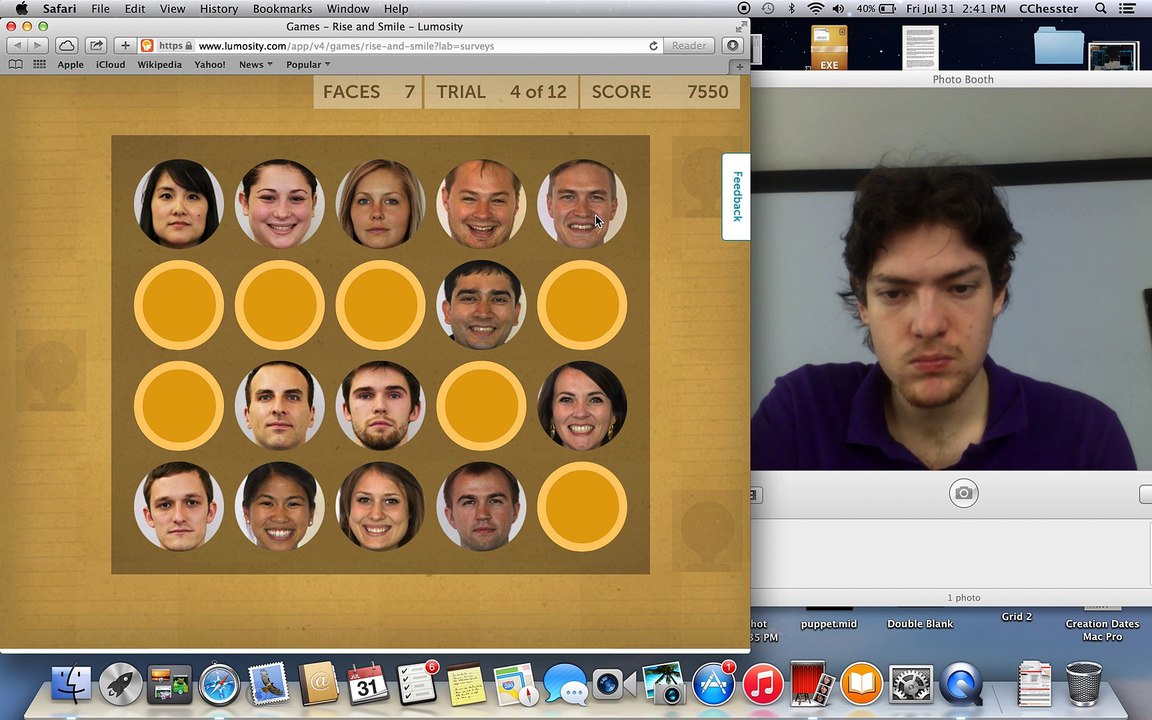Expand the News bookmarks folder
The width and height of the screenshot is (1152, 720).
pos(255,64)
